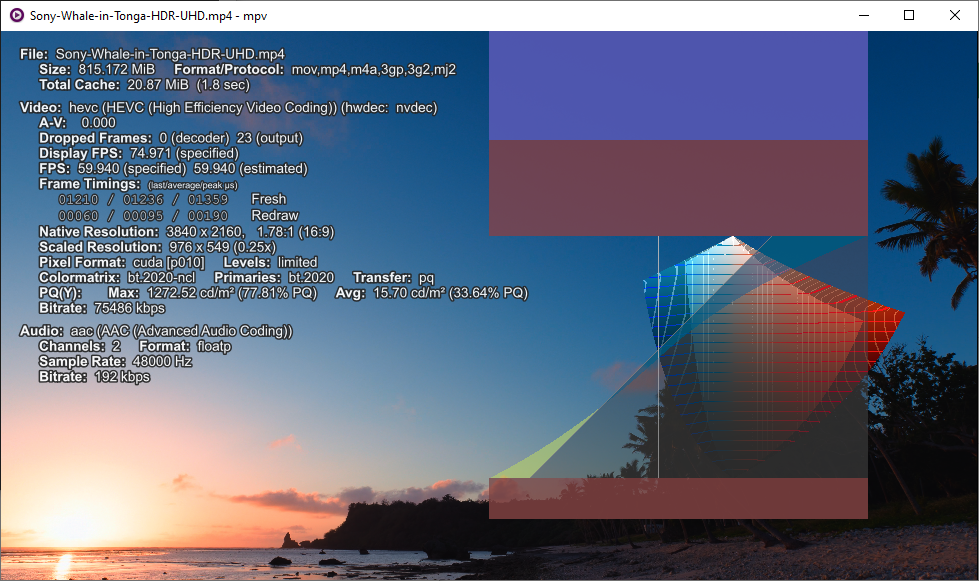Click the Channels value '2'
Viewport: 979px width, 581px height.
tap(116, 346)
